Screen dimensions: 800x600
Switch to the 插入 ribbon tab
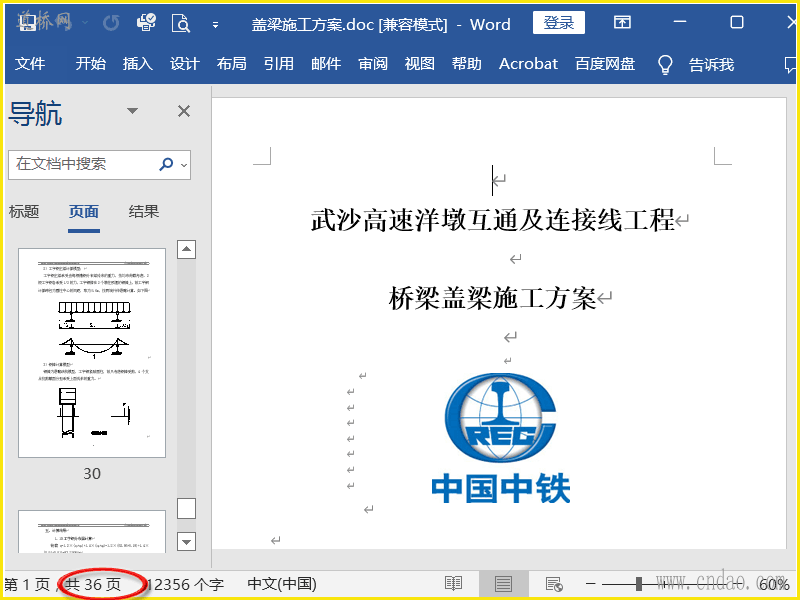[138, 64]
